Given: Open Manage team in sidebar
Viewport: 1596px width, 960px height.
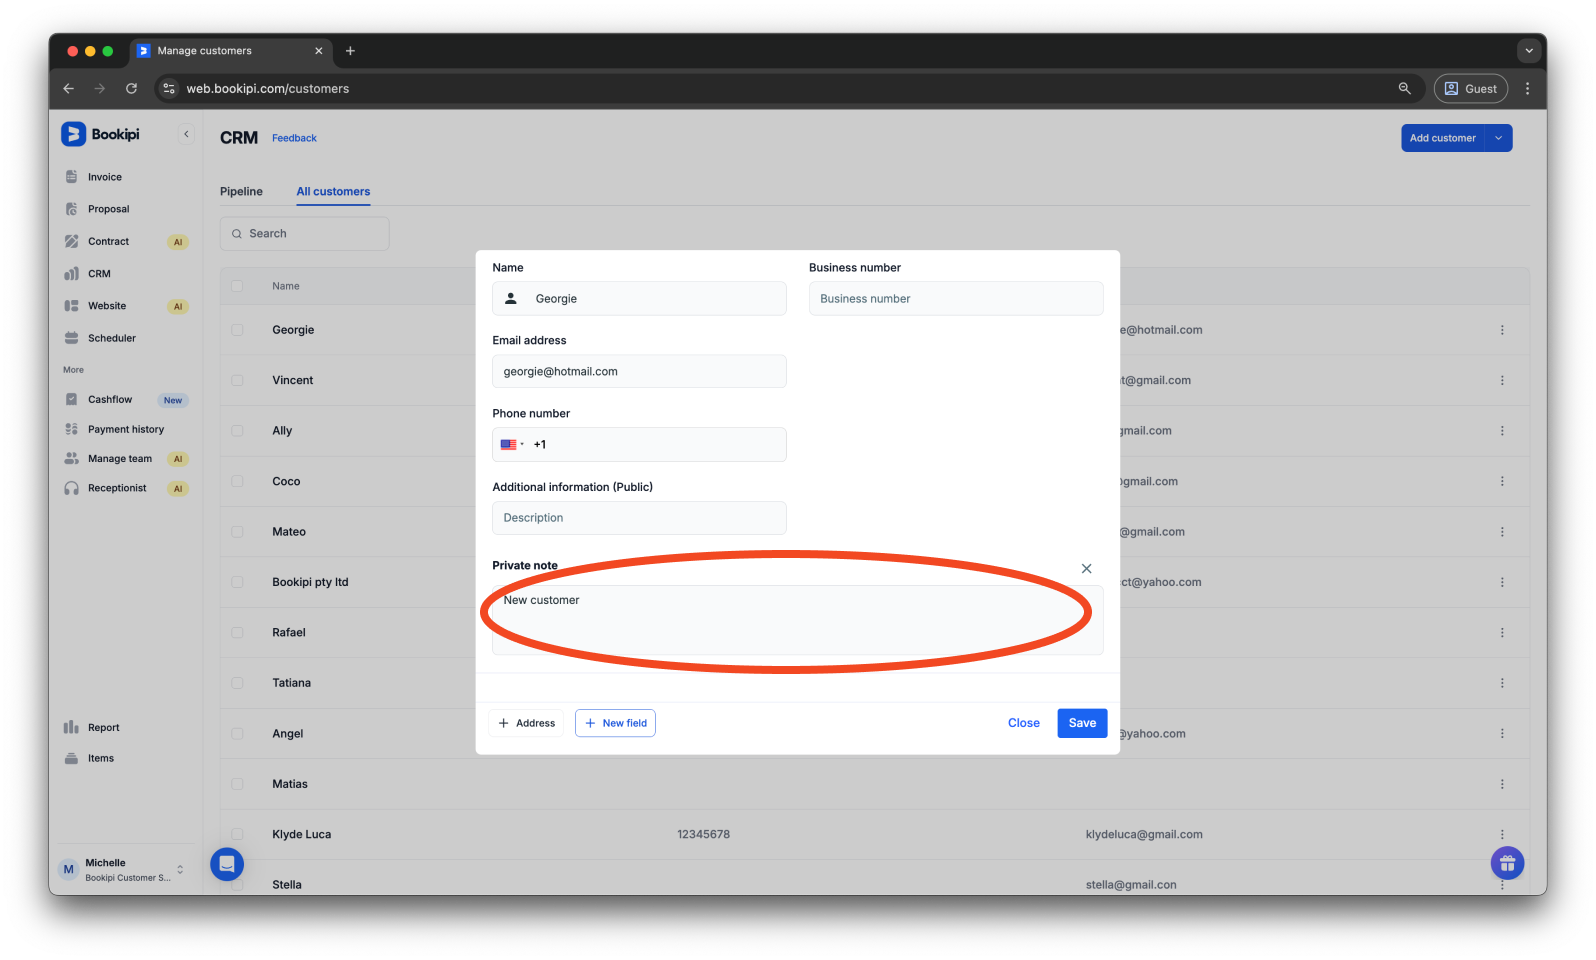Looking at the screenshot, I should point(120,459).
